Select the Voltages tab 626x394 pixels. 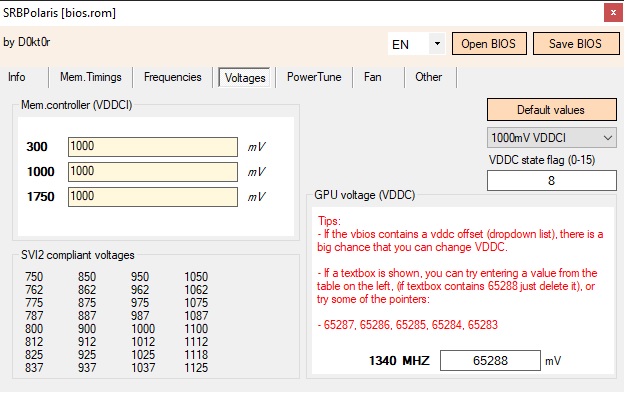[245, 77]
